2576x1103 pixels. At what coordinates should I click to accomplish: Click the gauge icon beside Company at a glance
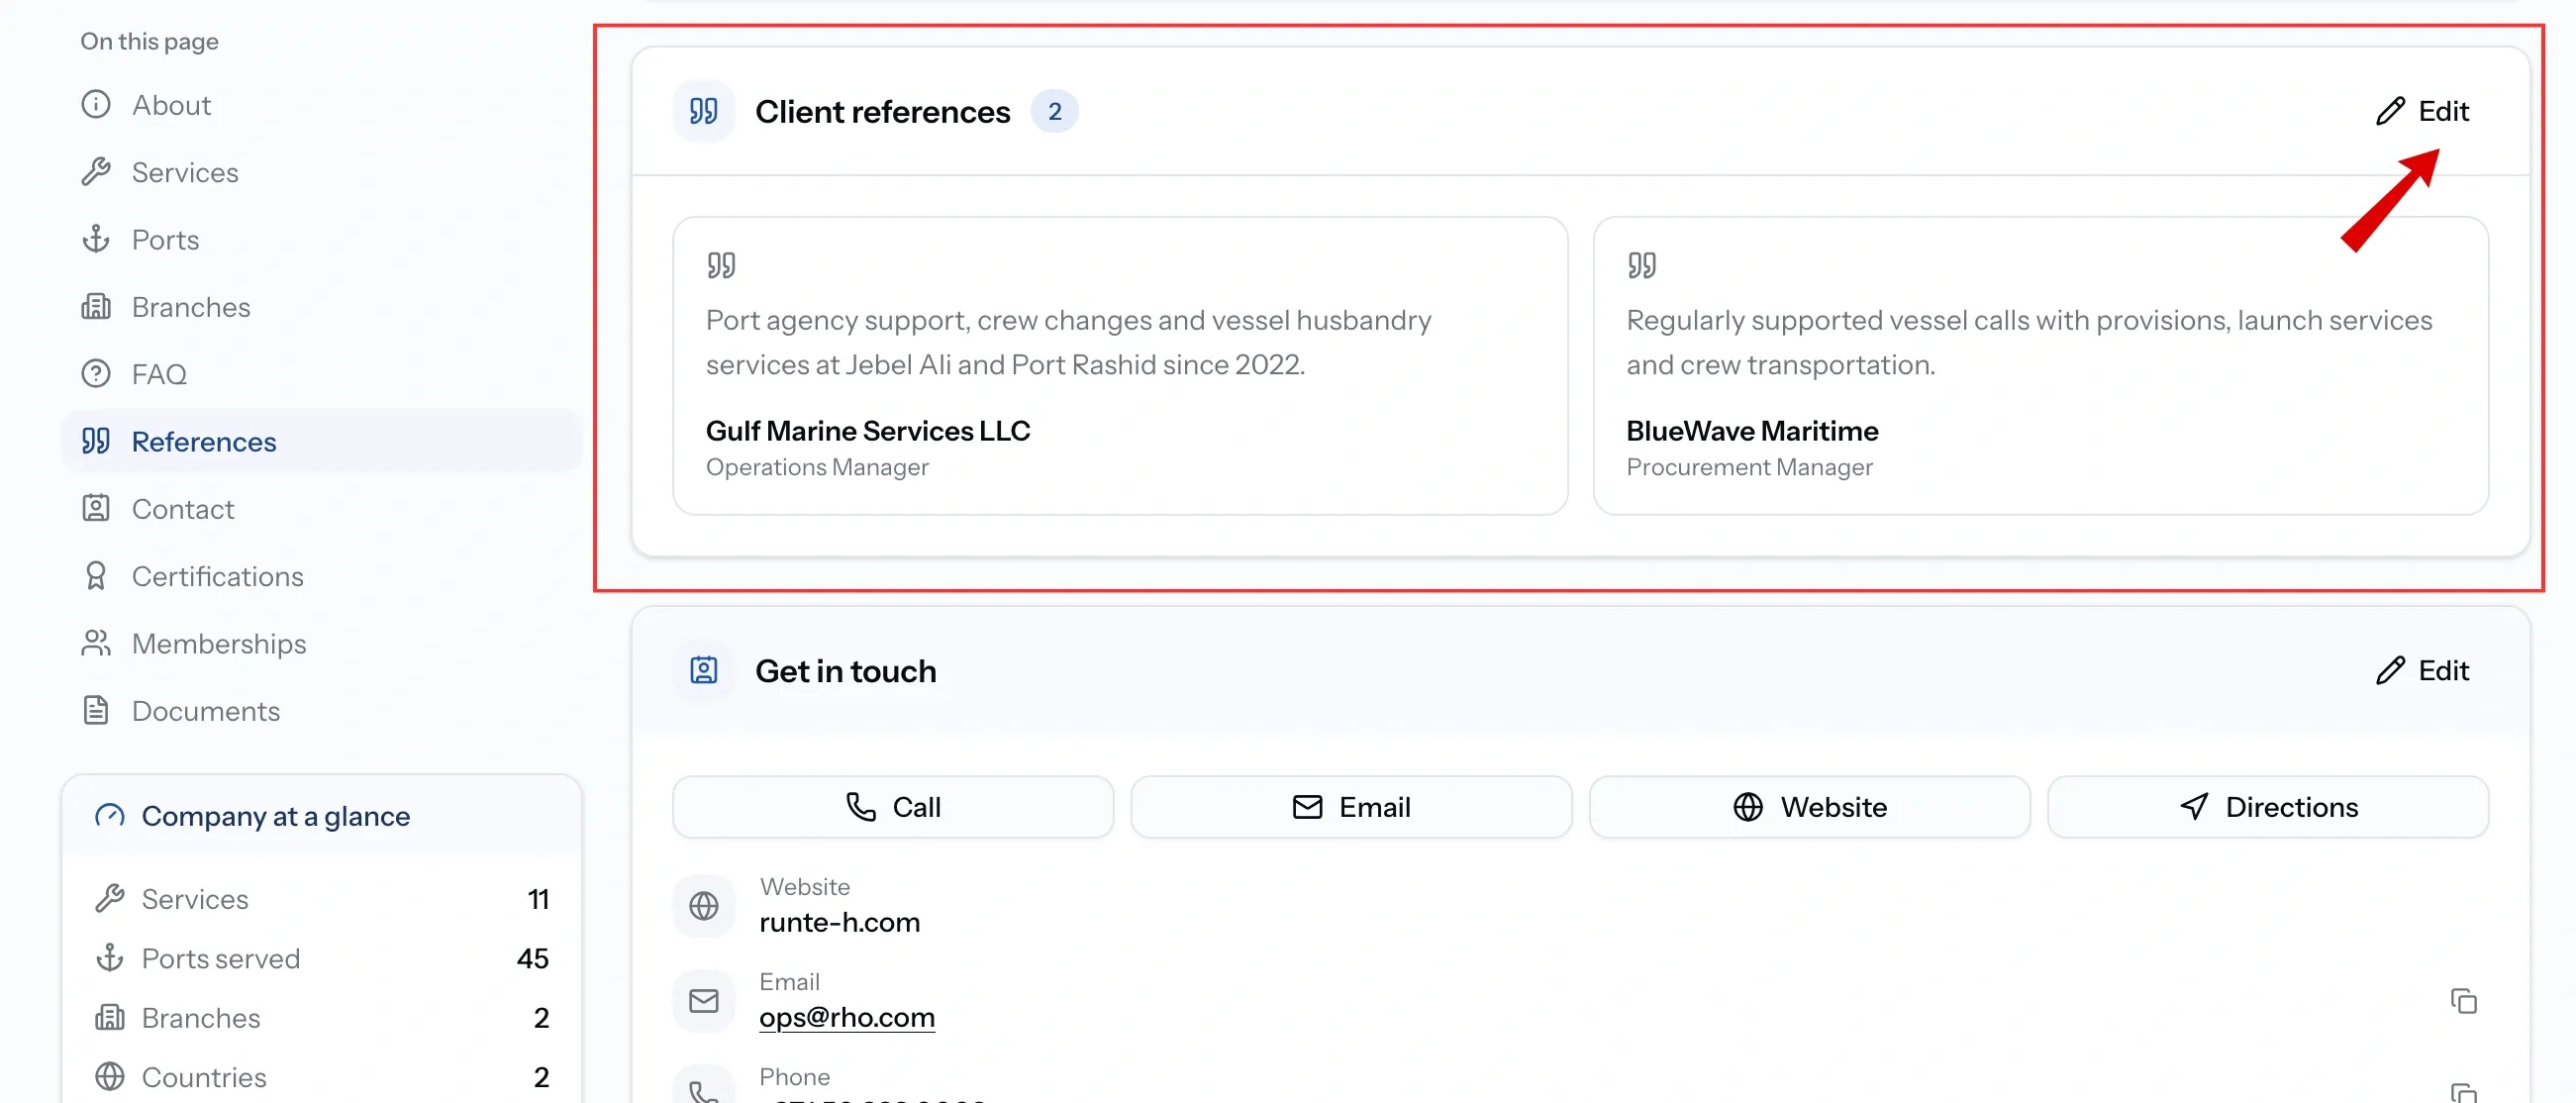click(110, 816)
